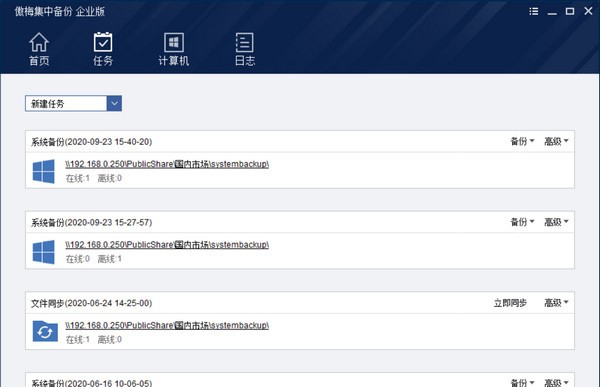Close the 傲梅集中备份 window
600x387 pixels.
coord(588,11)
